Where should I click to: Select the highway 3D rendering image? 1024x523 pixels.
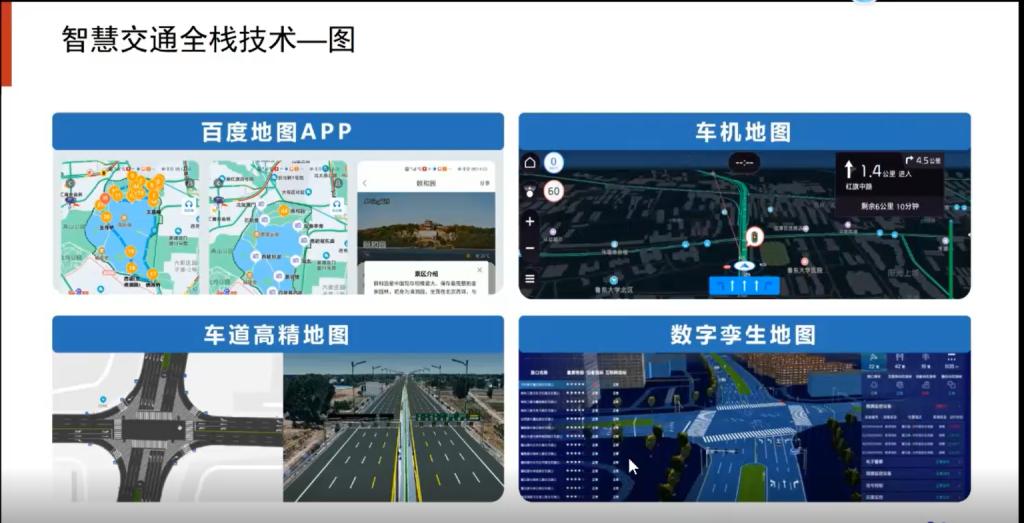393,427
